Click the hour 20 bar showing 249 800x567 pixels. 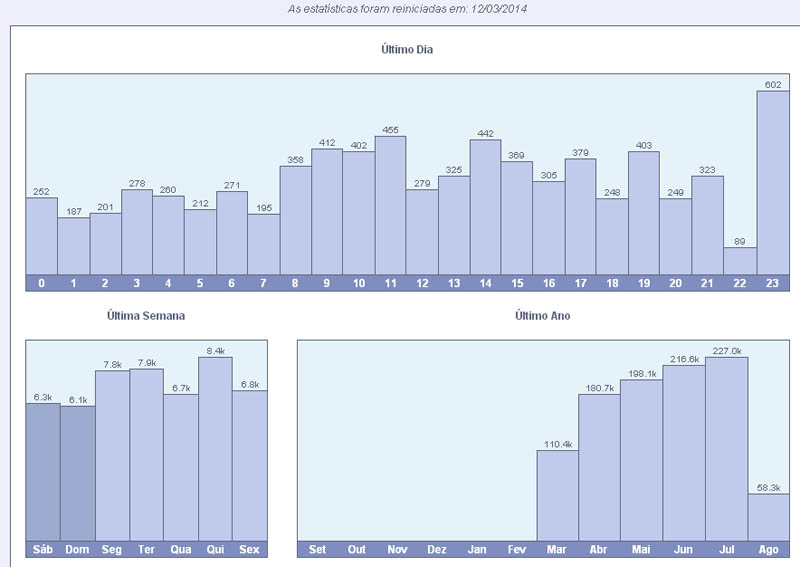tap(676, 237)
